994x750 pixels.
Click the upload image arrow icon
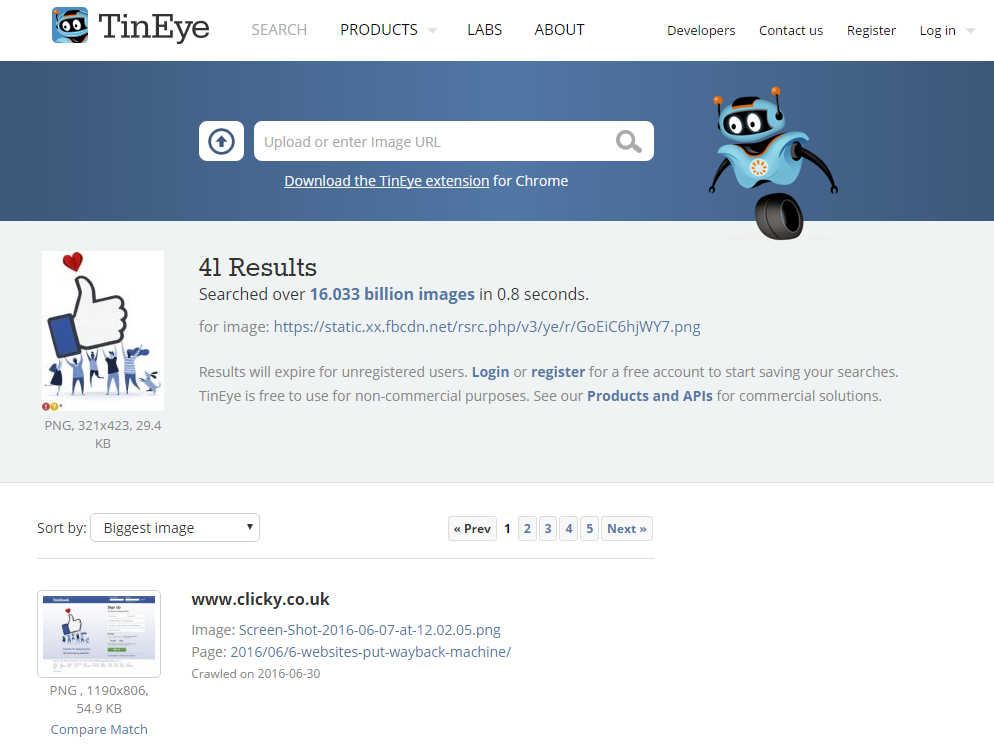221,142
